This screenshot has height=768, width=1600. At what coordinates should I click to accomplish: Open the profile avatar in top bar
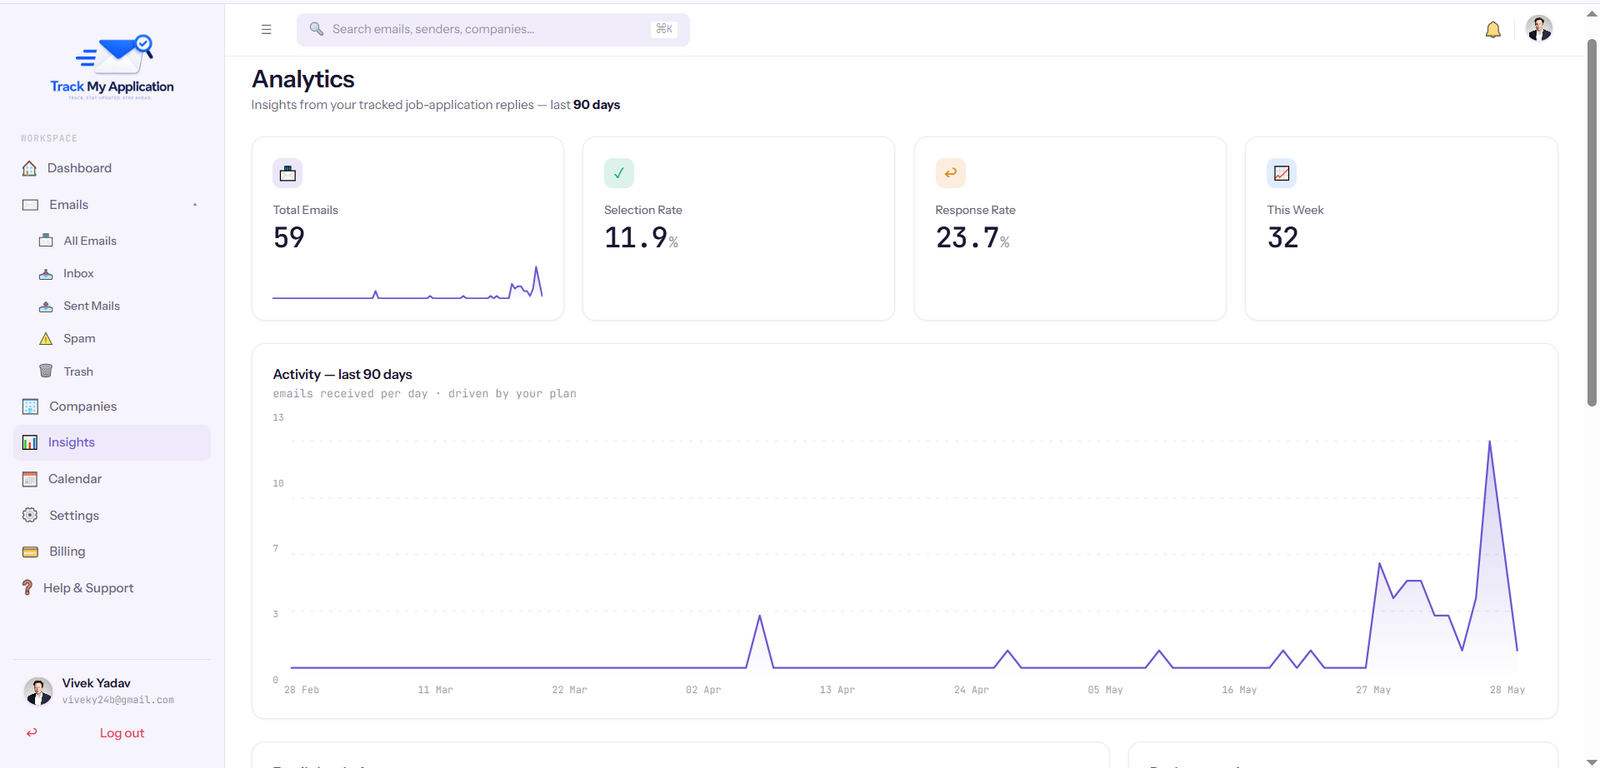point(1539,29)
